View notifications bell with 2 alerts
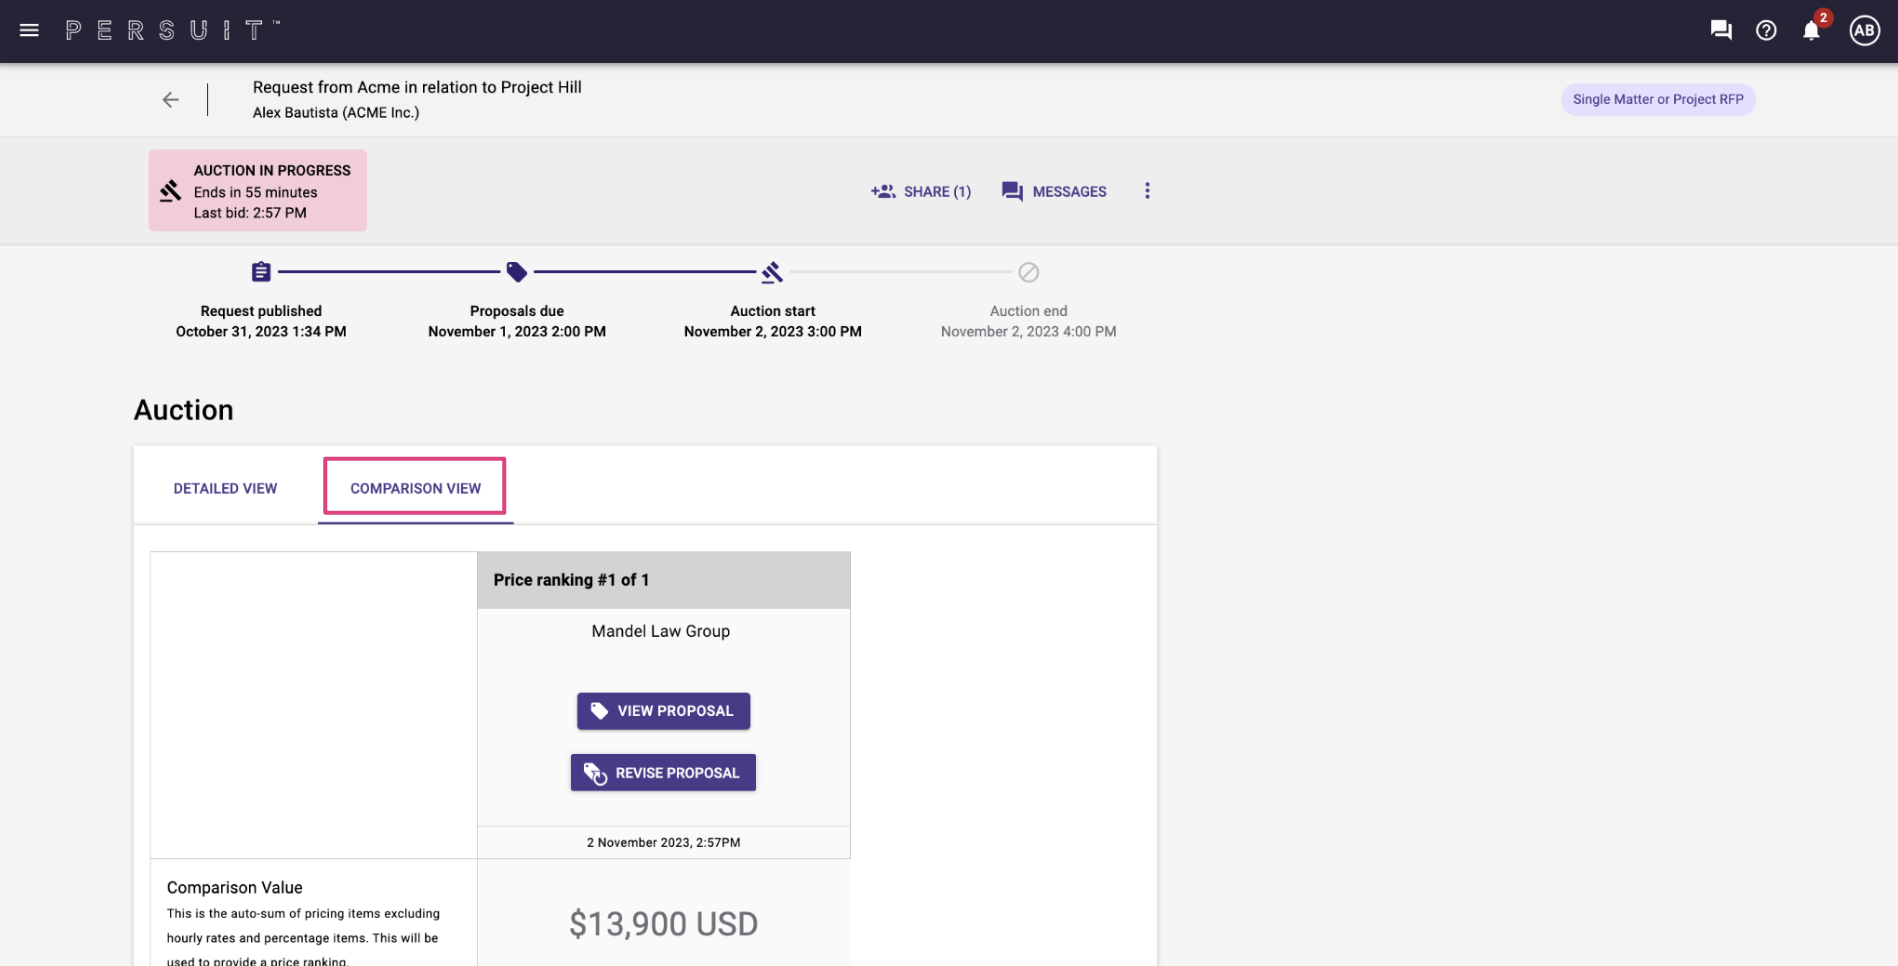Viewport: 1898px width, 966px height. click(x=1812, y=30)
